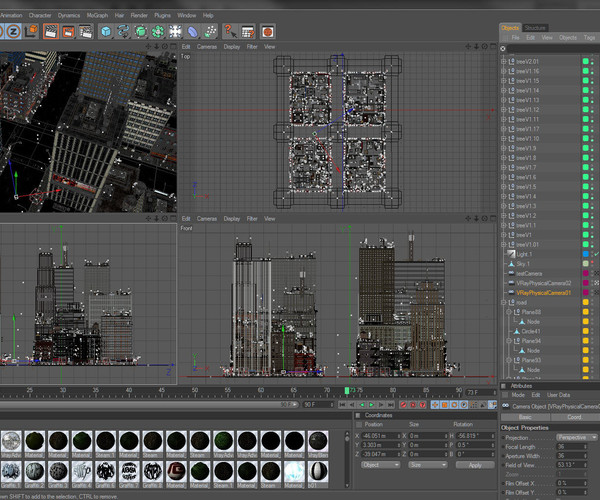
Task: Open the MoGraph menu
Action: [x=97, y=15]
